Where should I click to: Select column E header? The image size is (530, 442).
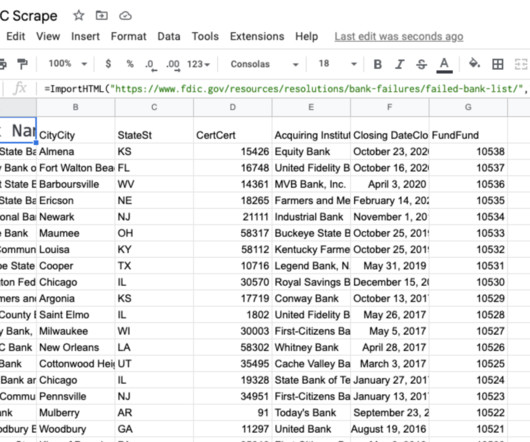[311, 107]
